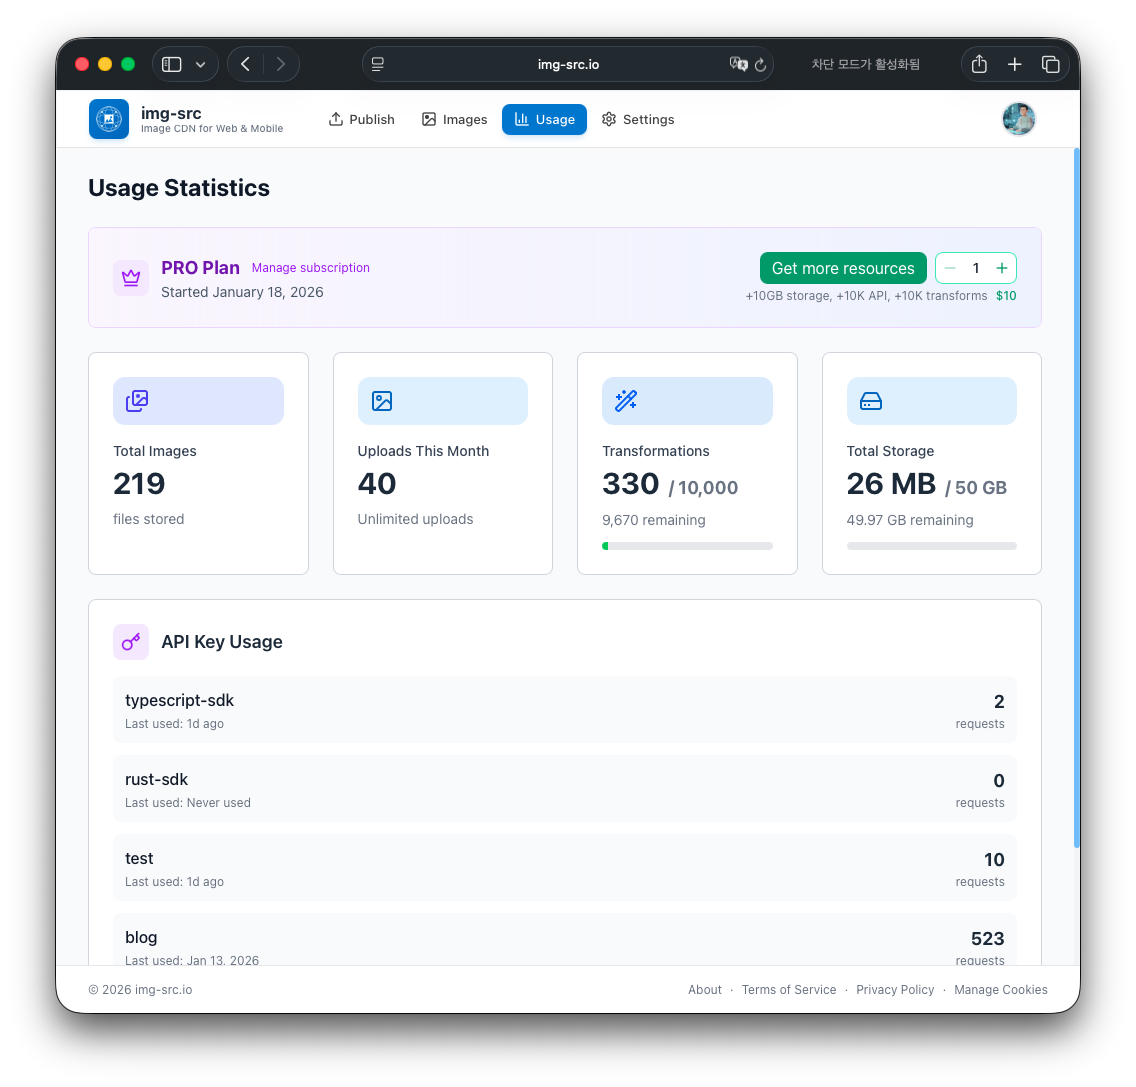The image size is (1136, 1087).
Task: Switch to the Images tab
Action: [454, 120]
